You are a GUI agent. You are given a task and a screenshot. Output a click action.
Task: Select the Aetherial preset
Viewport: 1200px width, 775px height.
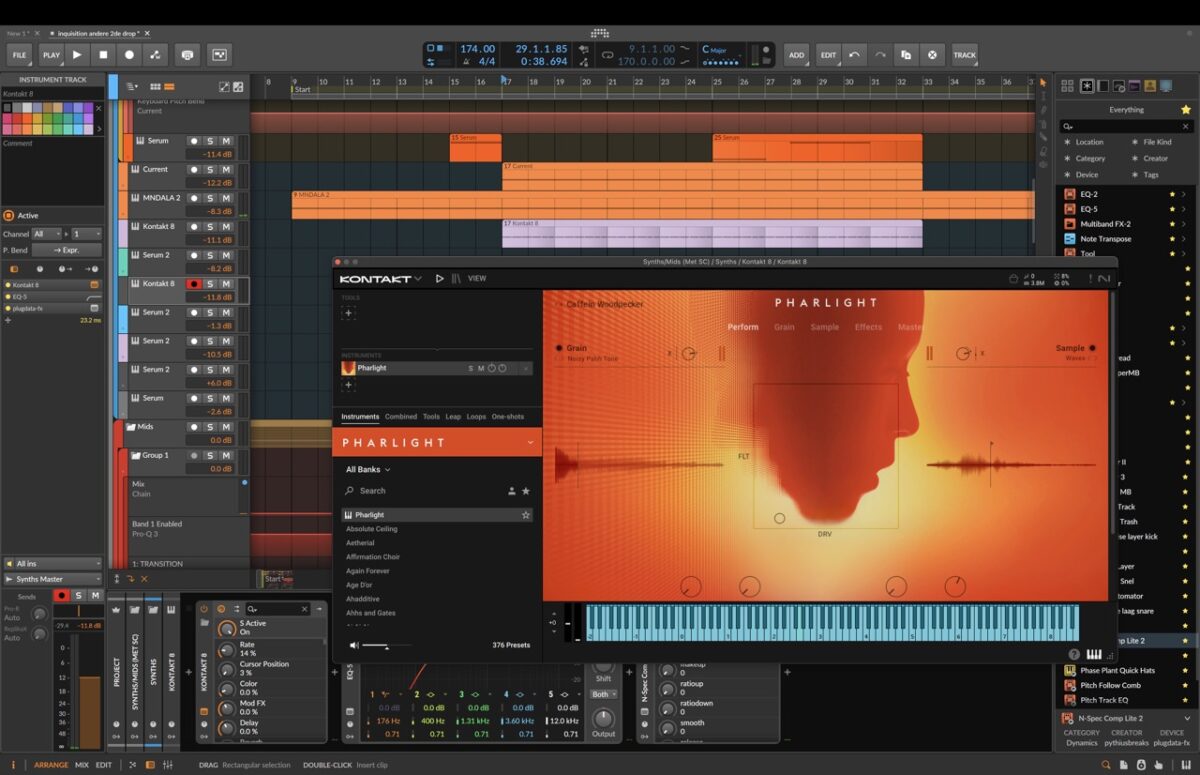(x=360, y=543)
